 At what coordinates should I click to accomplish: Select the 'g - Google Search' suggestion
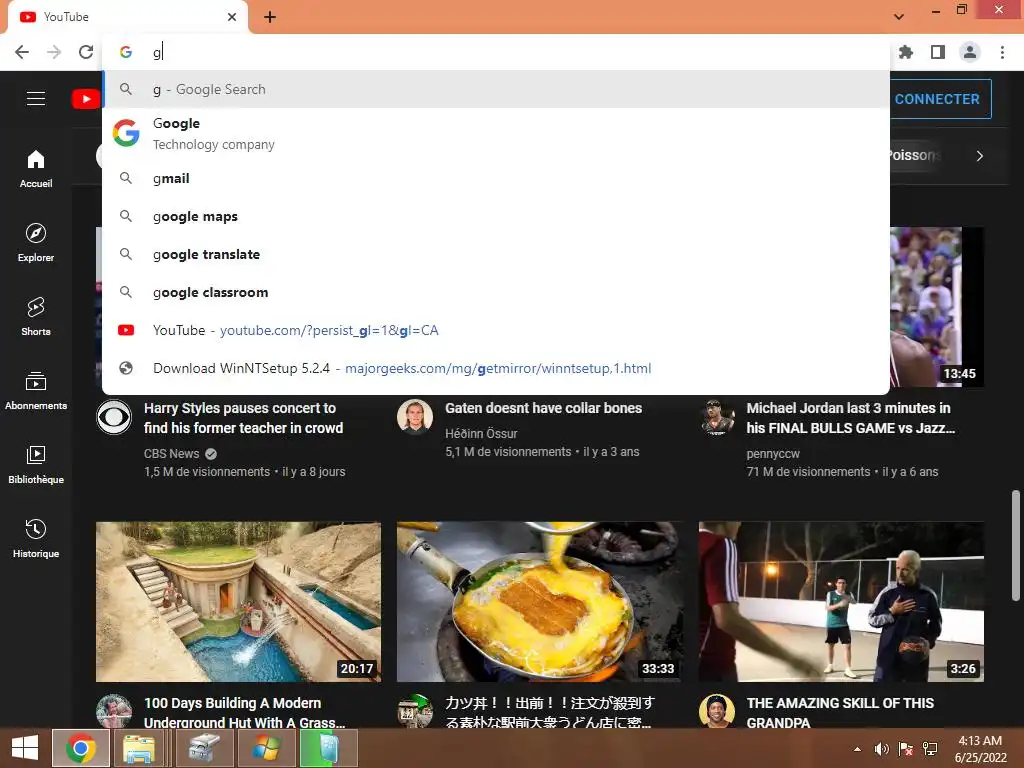[496, 89]
